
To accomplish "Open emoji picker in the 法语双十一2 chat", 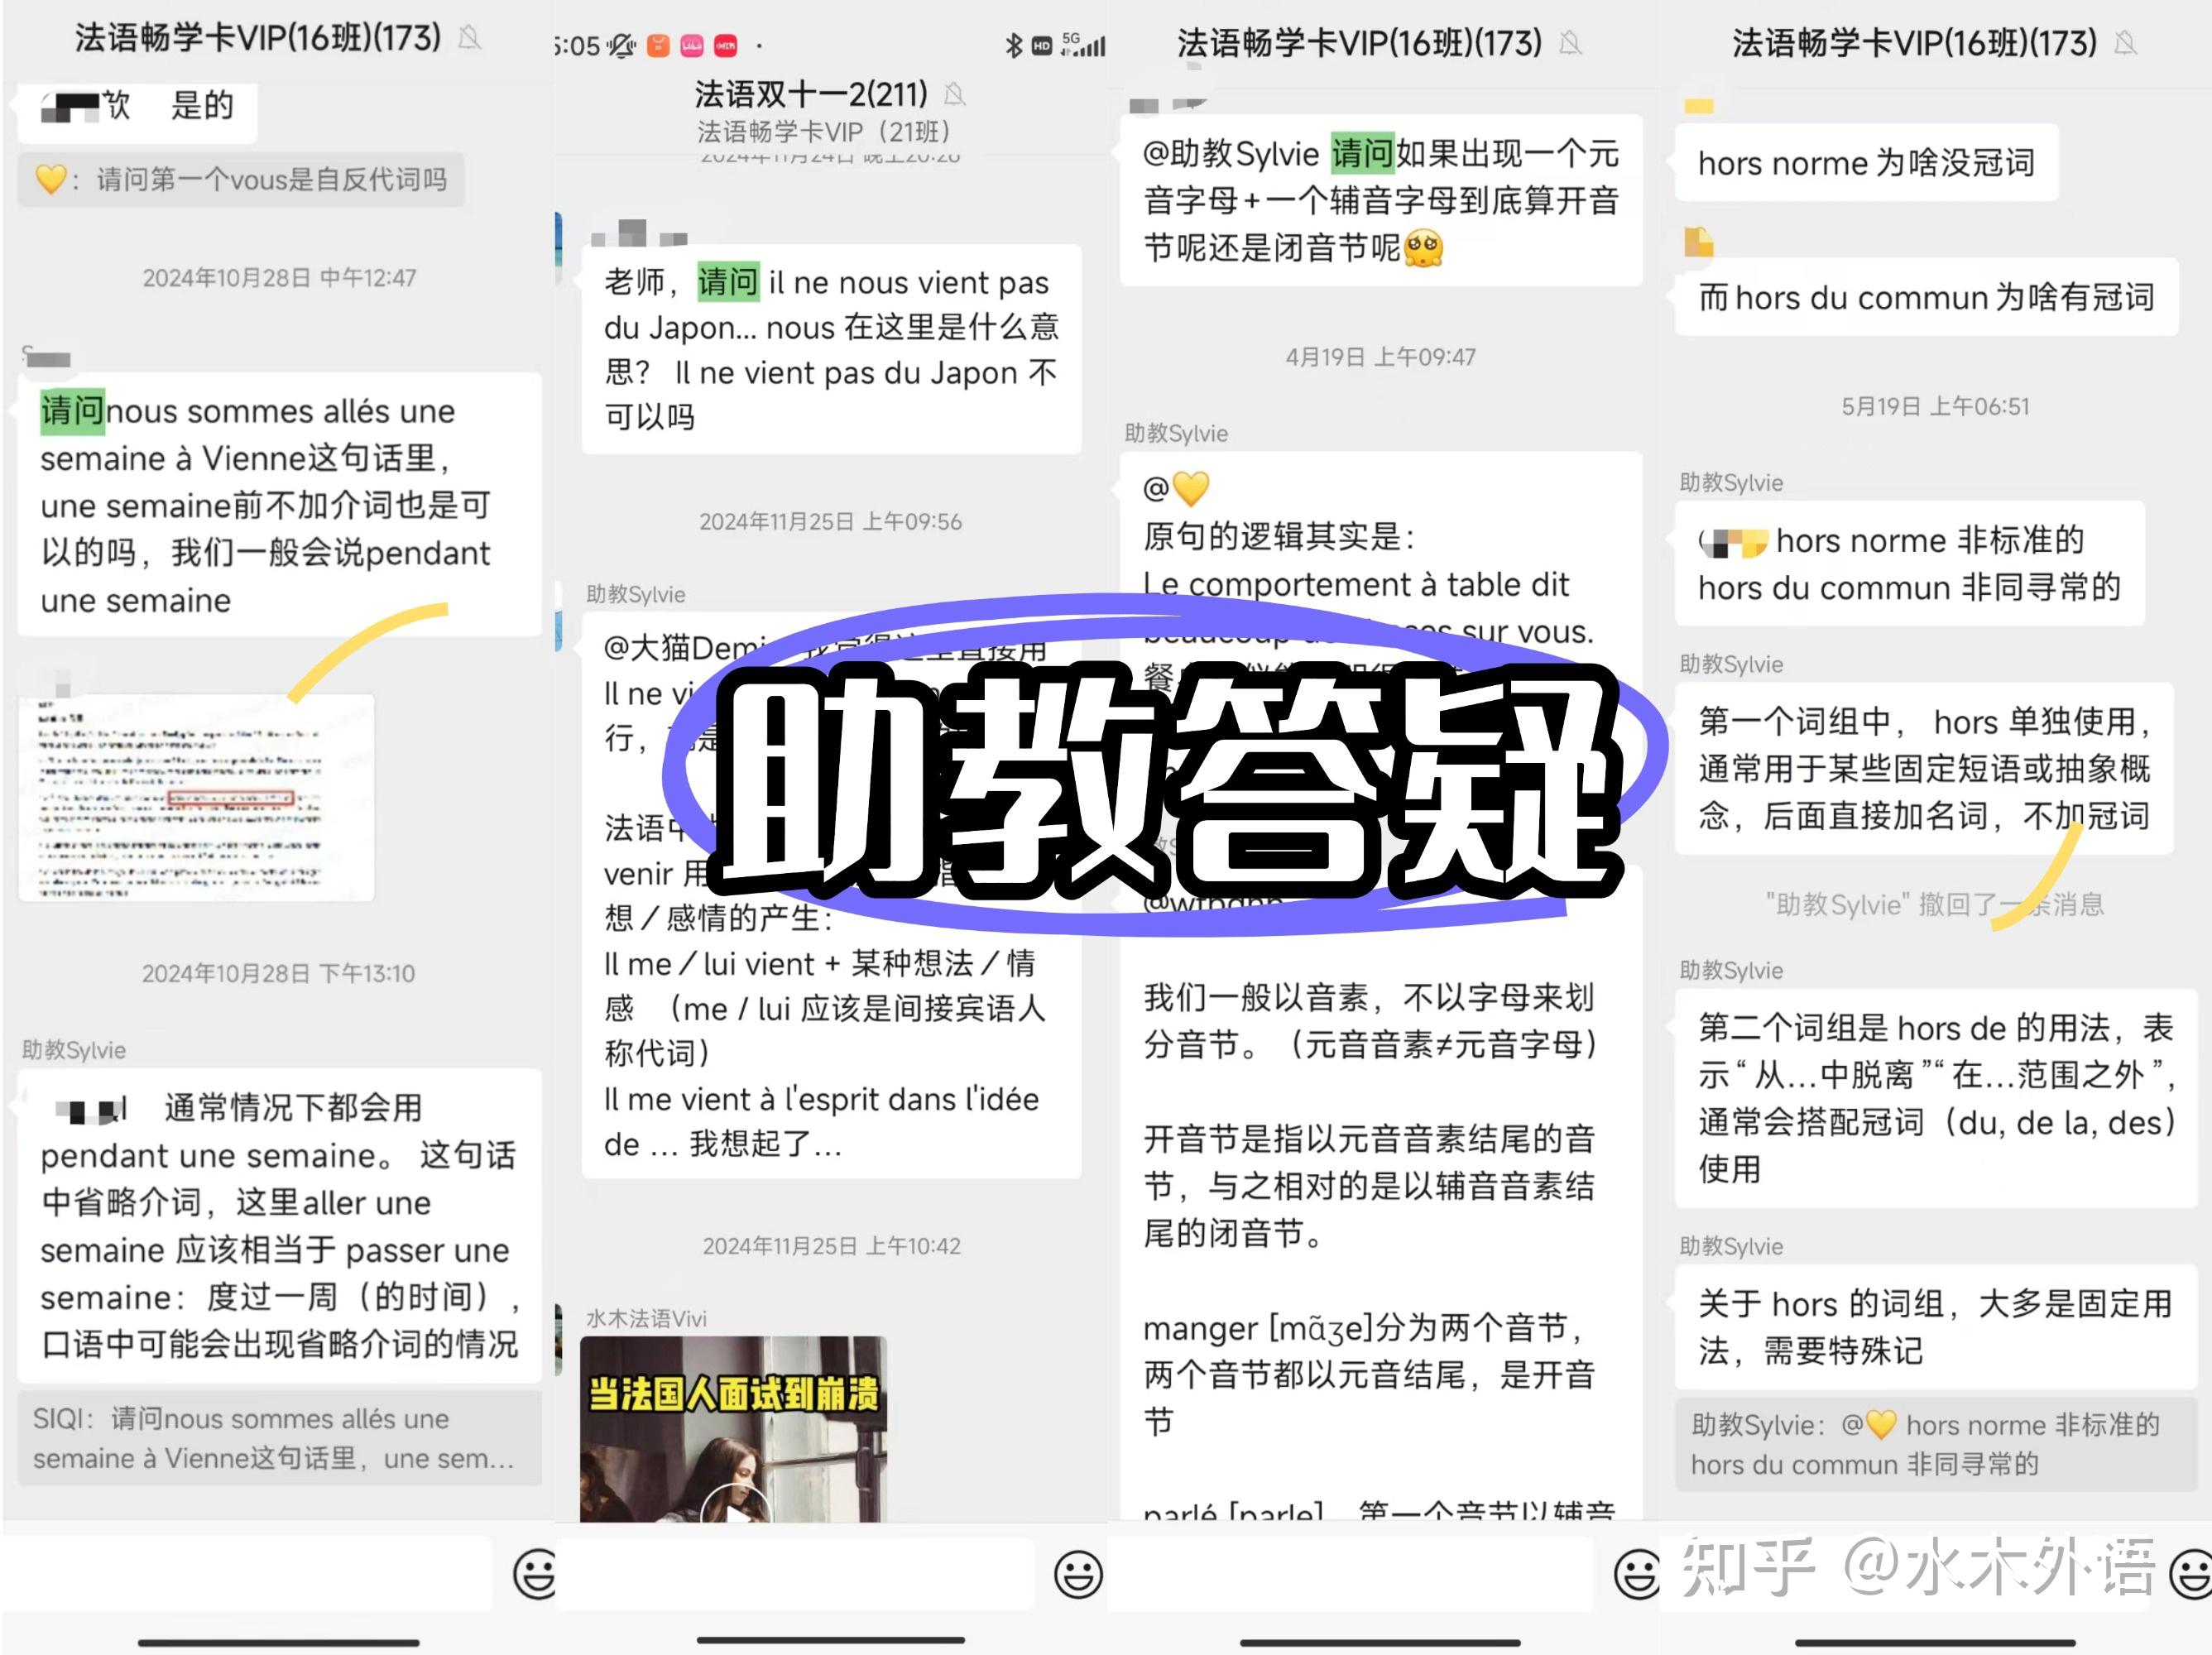I will (1078, 1574).
